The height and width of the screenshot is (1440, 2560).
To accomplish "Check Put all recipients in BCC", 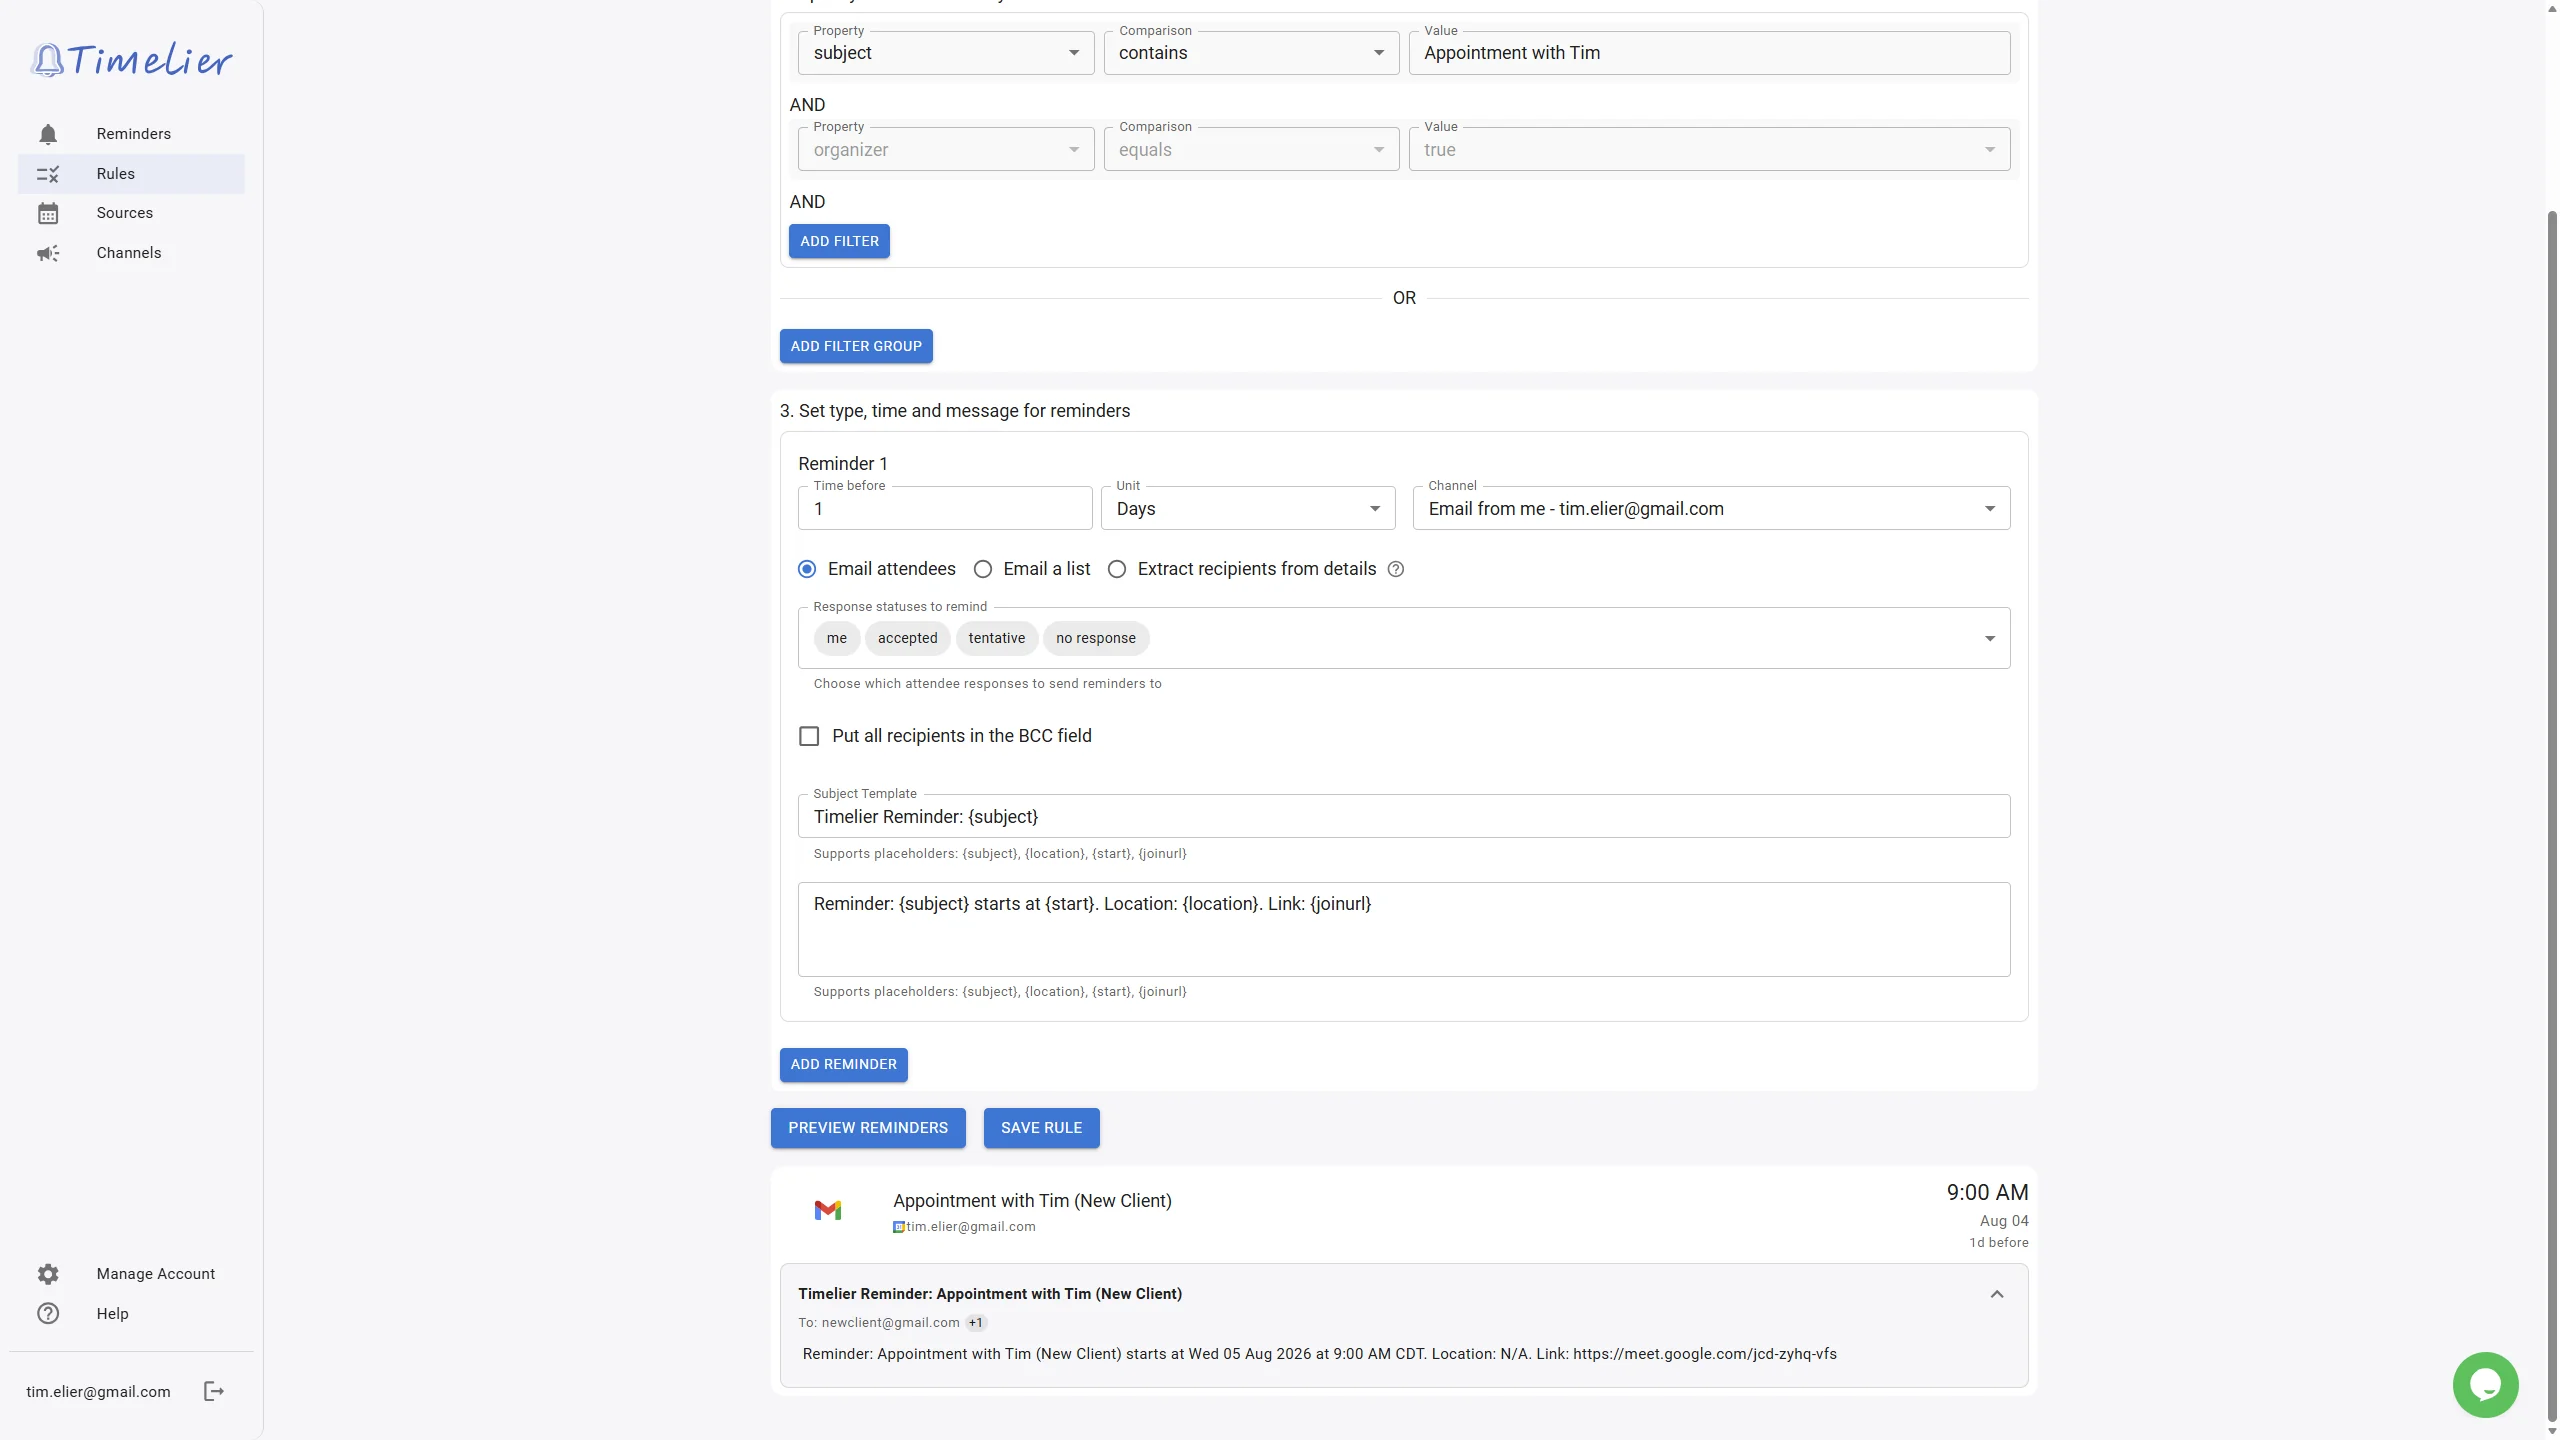I will [x=809, y=736].
